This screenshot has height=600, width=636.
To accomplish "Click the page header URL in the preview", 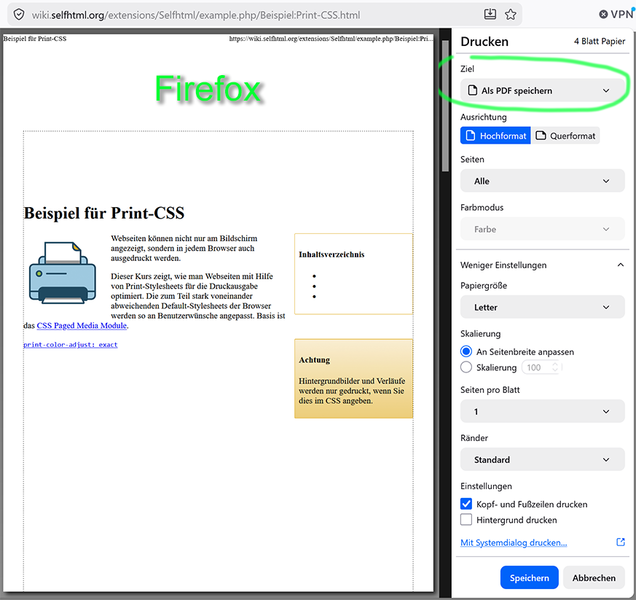I will tap(331, 39).
